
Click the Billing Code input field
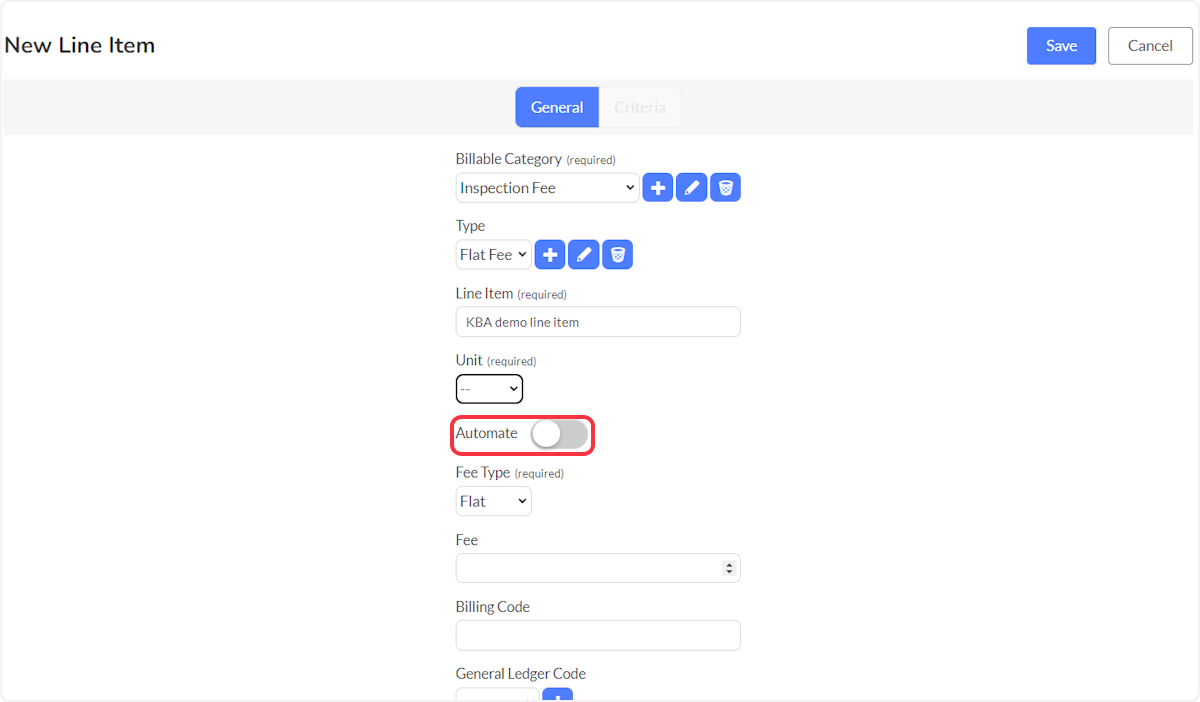click(x=598, y=635)
